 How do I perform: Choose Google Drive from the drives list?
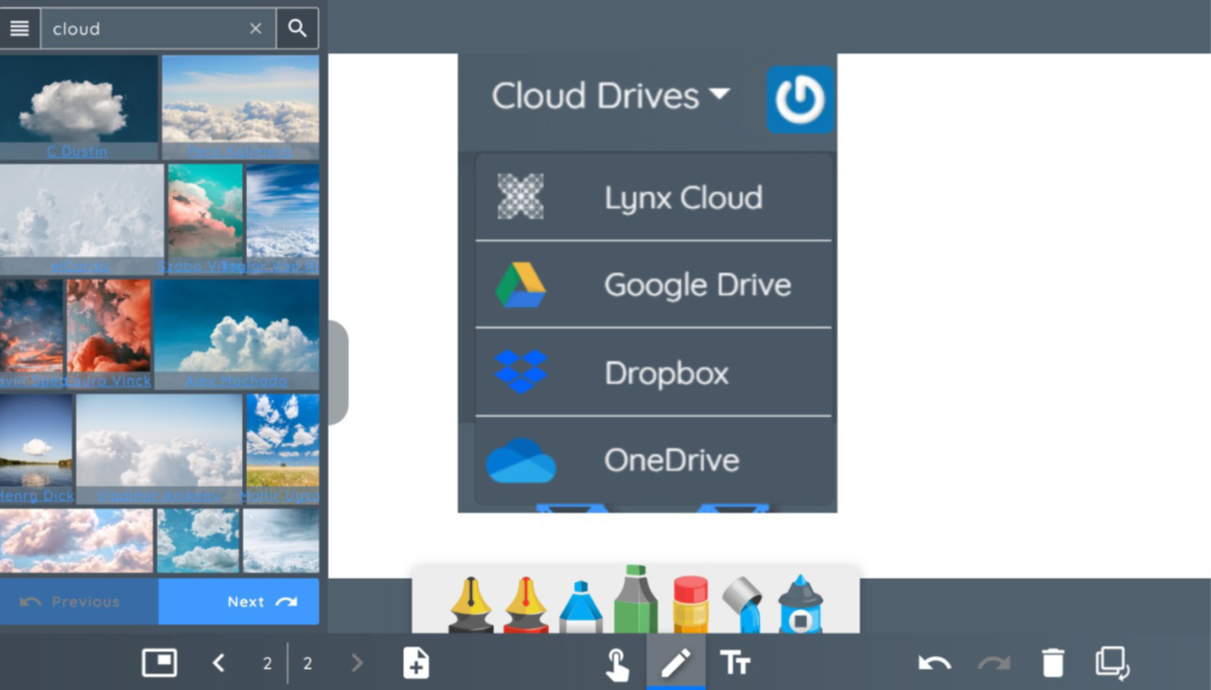click(654, 284)
